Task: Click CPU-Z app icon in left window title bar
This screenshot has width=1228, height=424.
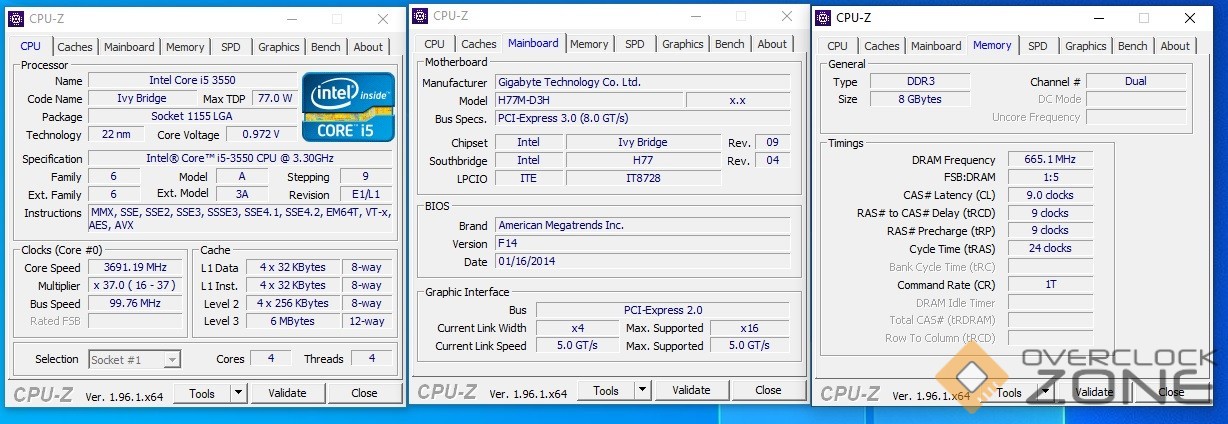Action: [16, 18]
